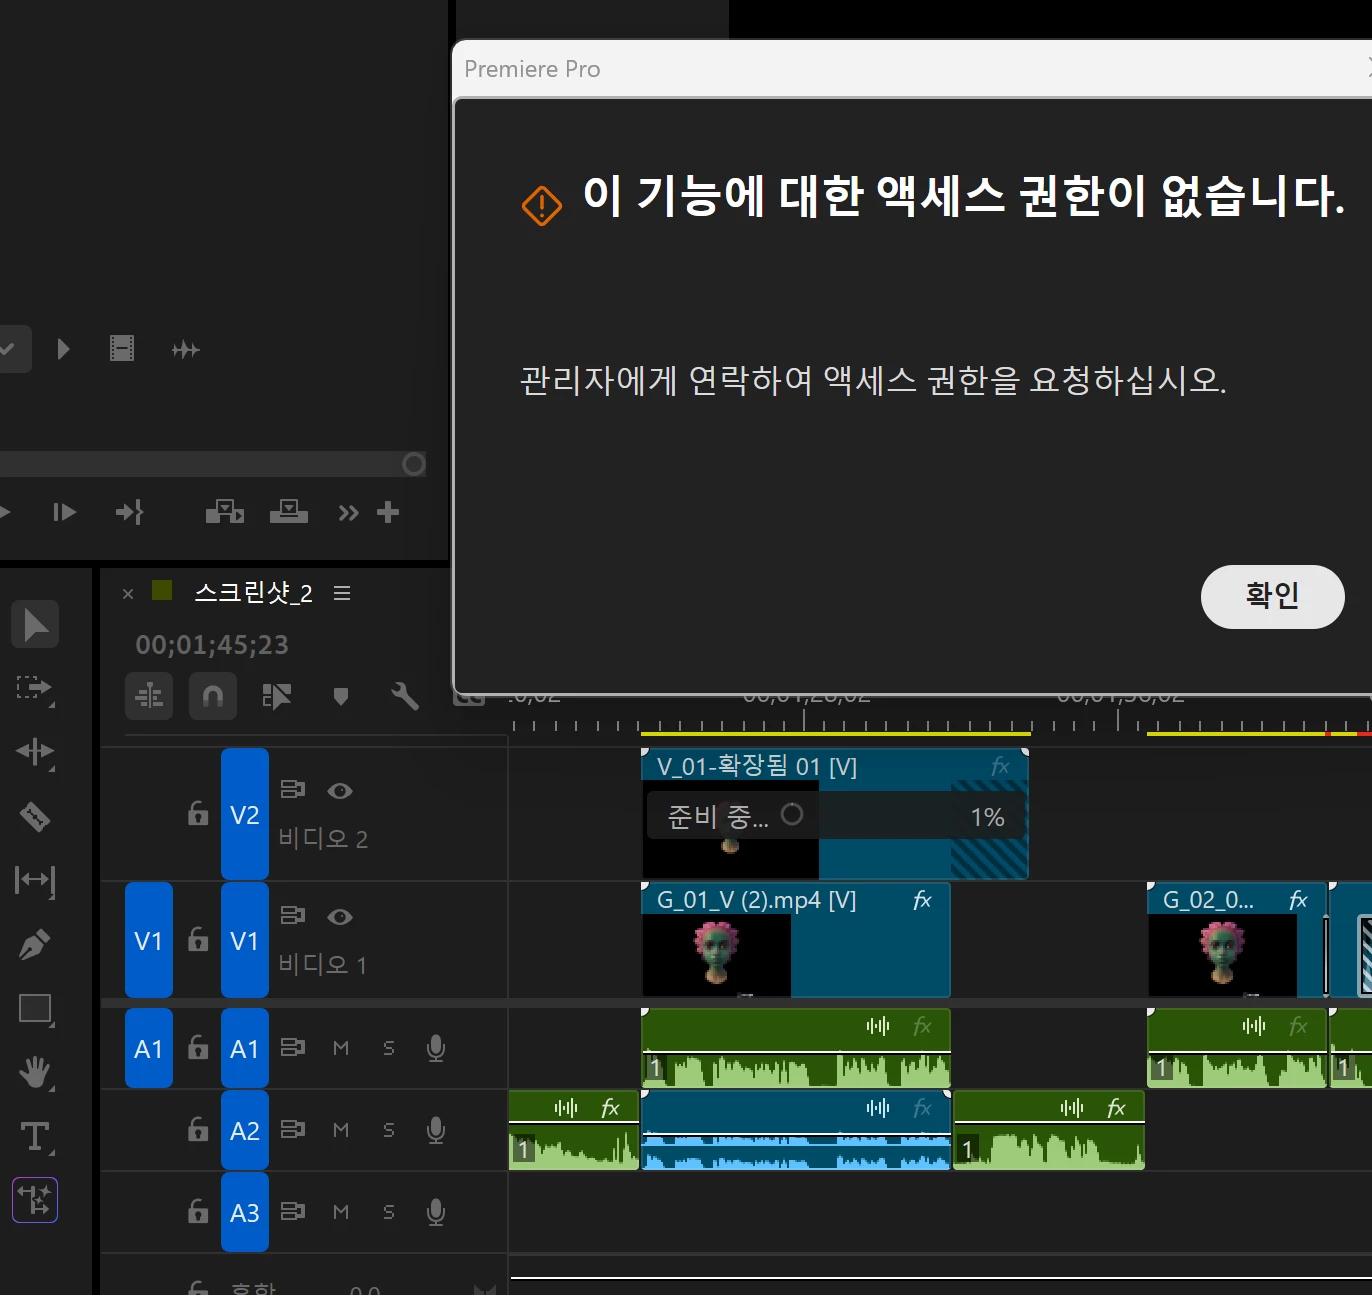Toggle sync lock on A3 track
The width and height of the screenshot is (1372, 1295).
(x=293, y=1212)
